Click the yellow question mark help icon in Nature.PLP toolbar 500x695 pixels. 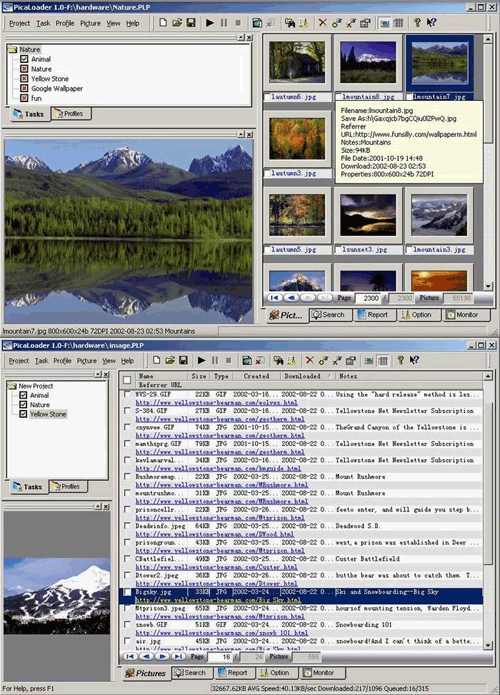click(417, 23)
